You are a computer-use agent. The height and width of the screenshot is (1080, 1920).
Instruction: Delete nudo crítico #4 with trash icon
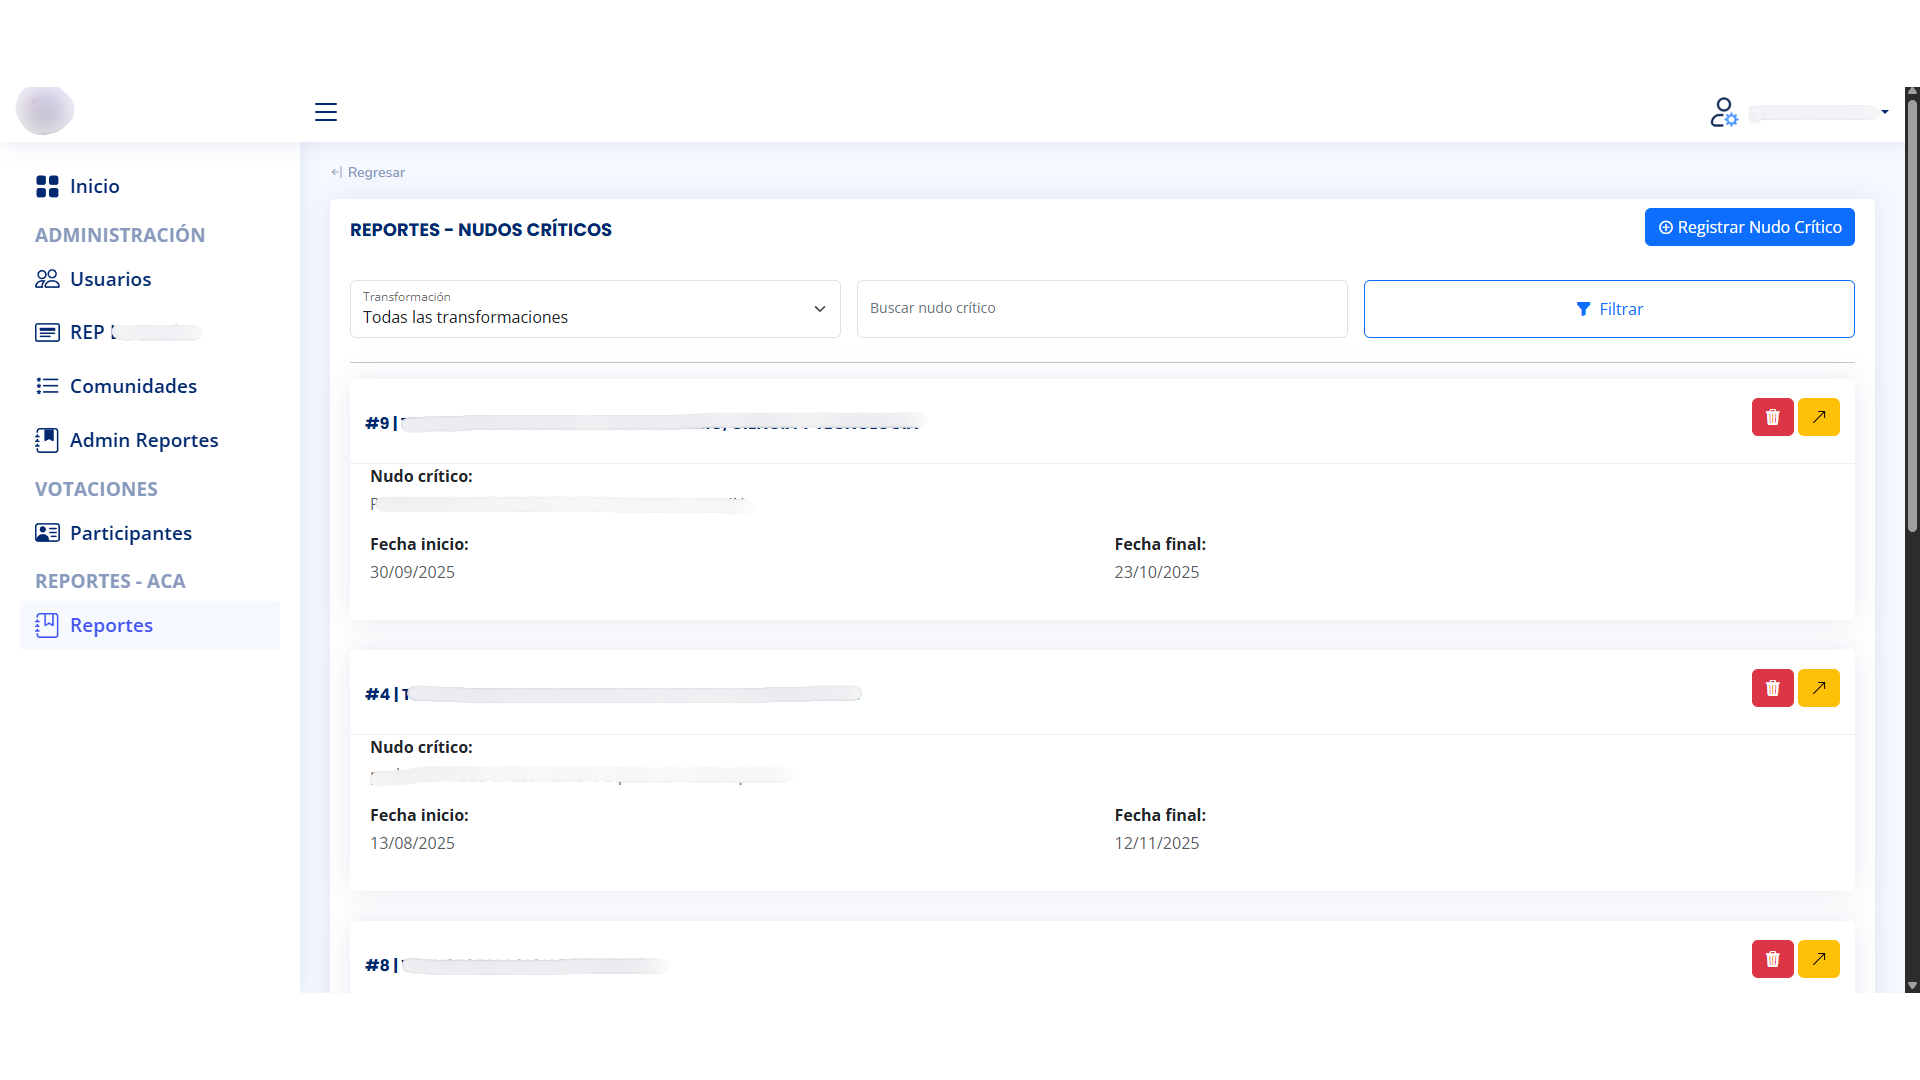click(1772, 688)
